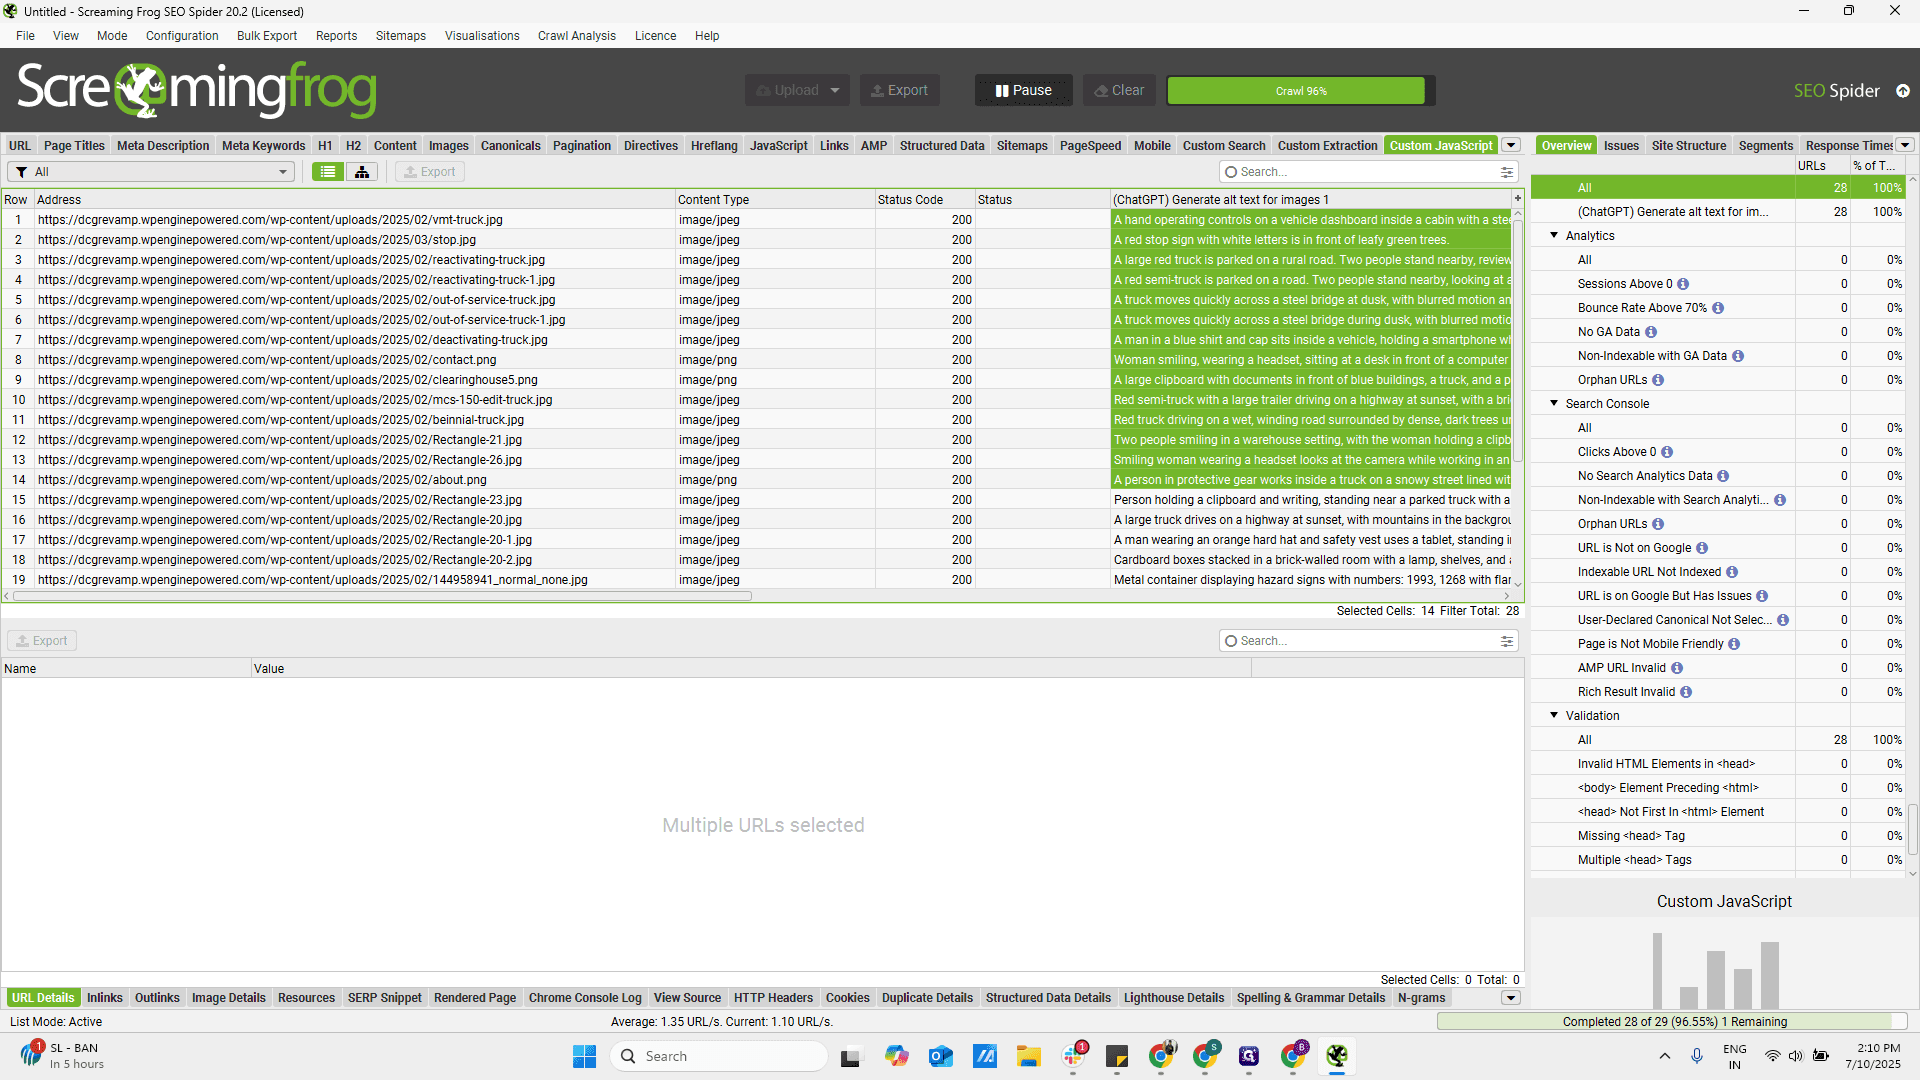Open Outlook from the taskbar
1920x1080 pixels.
point(940,1056)
